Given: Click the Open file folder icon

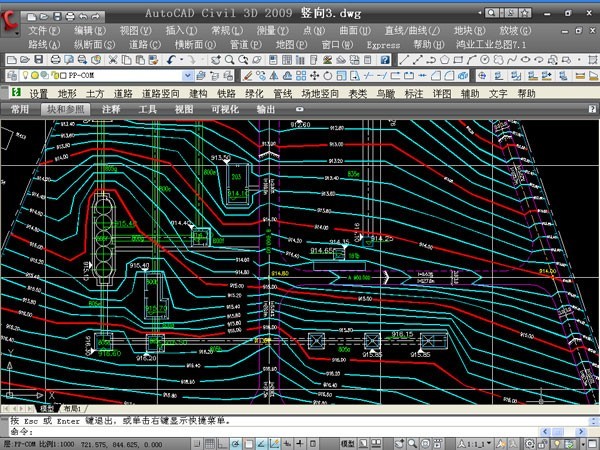Looking at the screenshot, I should click(x=23, y=60).
